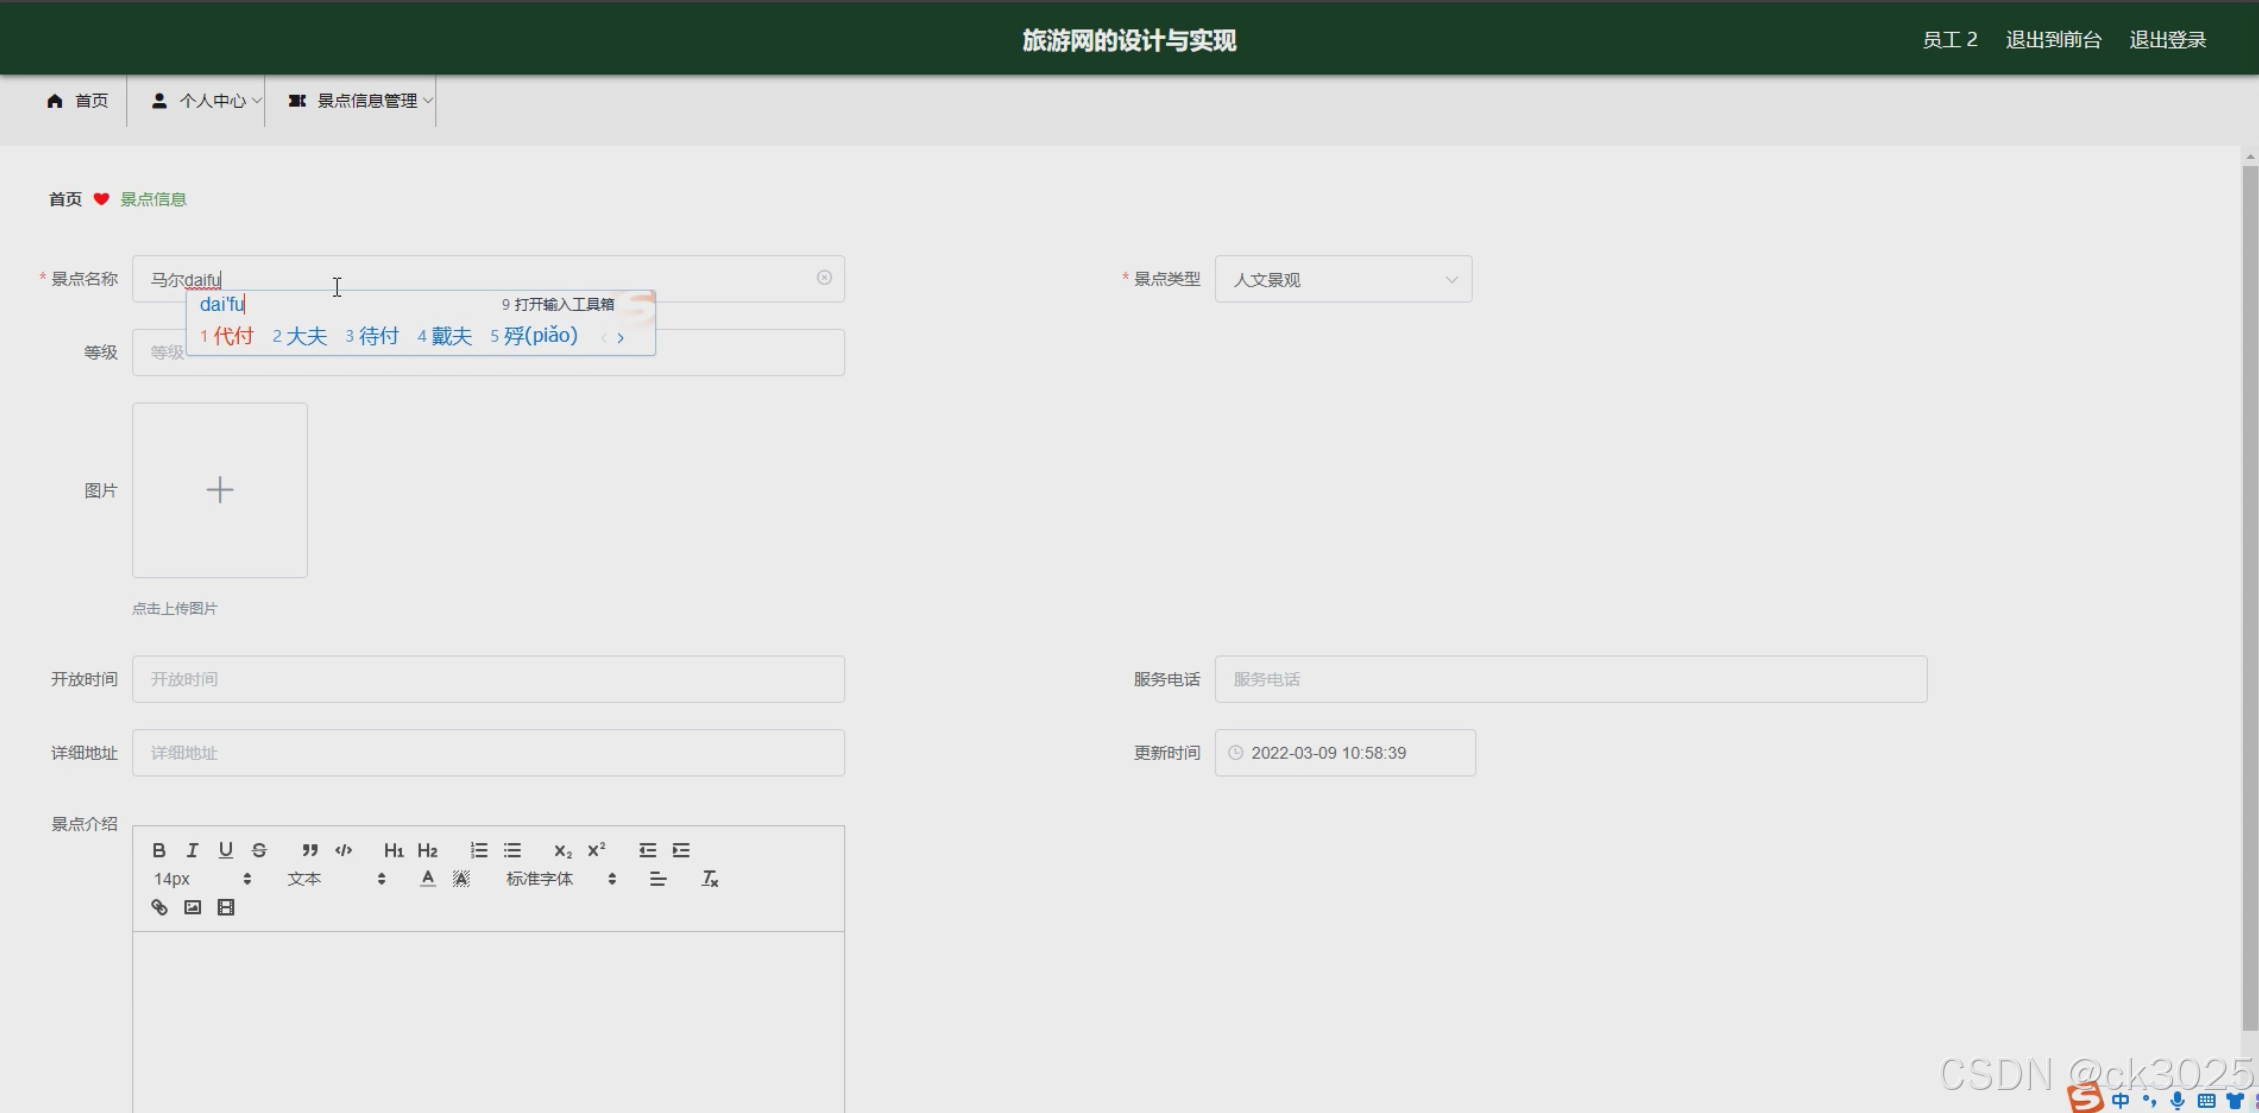
Task: Open 标准字体 font family dropdown
Action: (560, 879)
